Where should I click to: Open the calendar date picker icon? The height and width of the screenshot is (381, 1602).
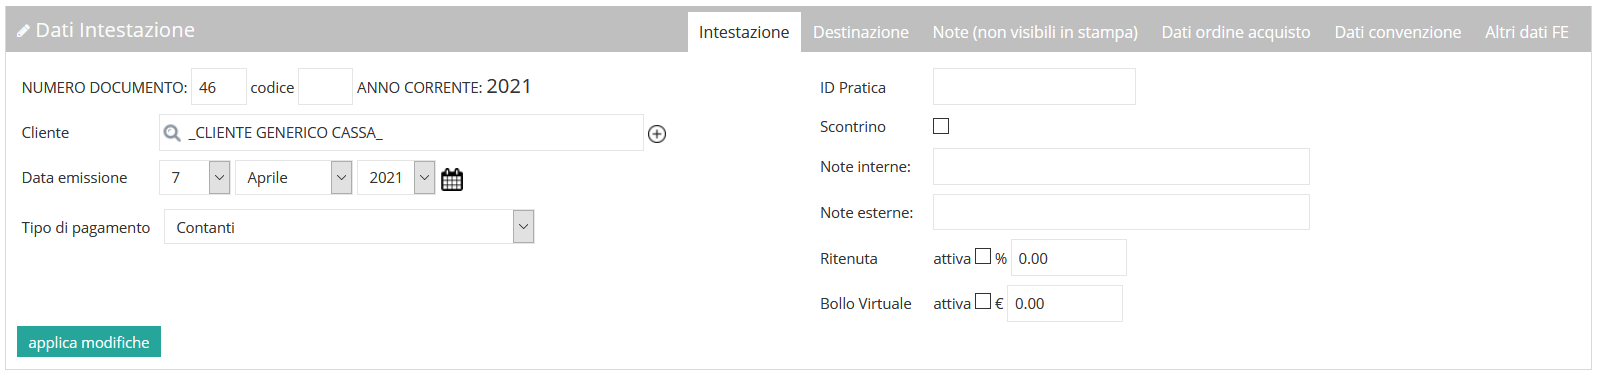coord(452,179)
